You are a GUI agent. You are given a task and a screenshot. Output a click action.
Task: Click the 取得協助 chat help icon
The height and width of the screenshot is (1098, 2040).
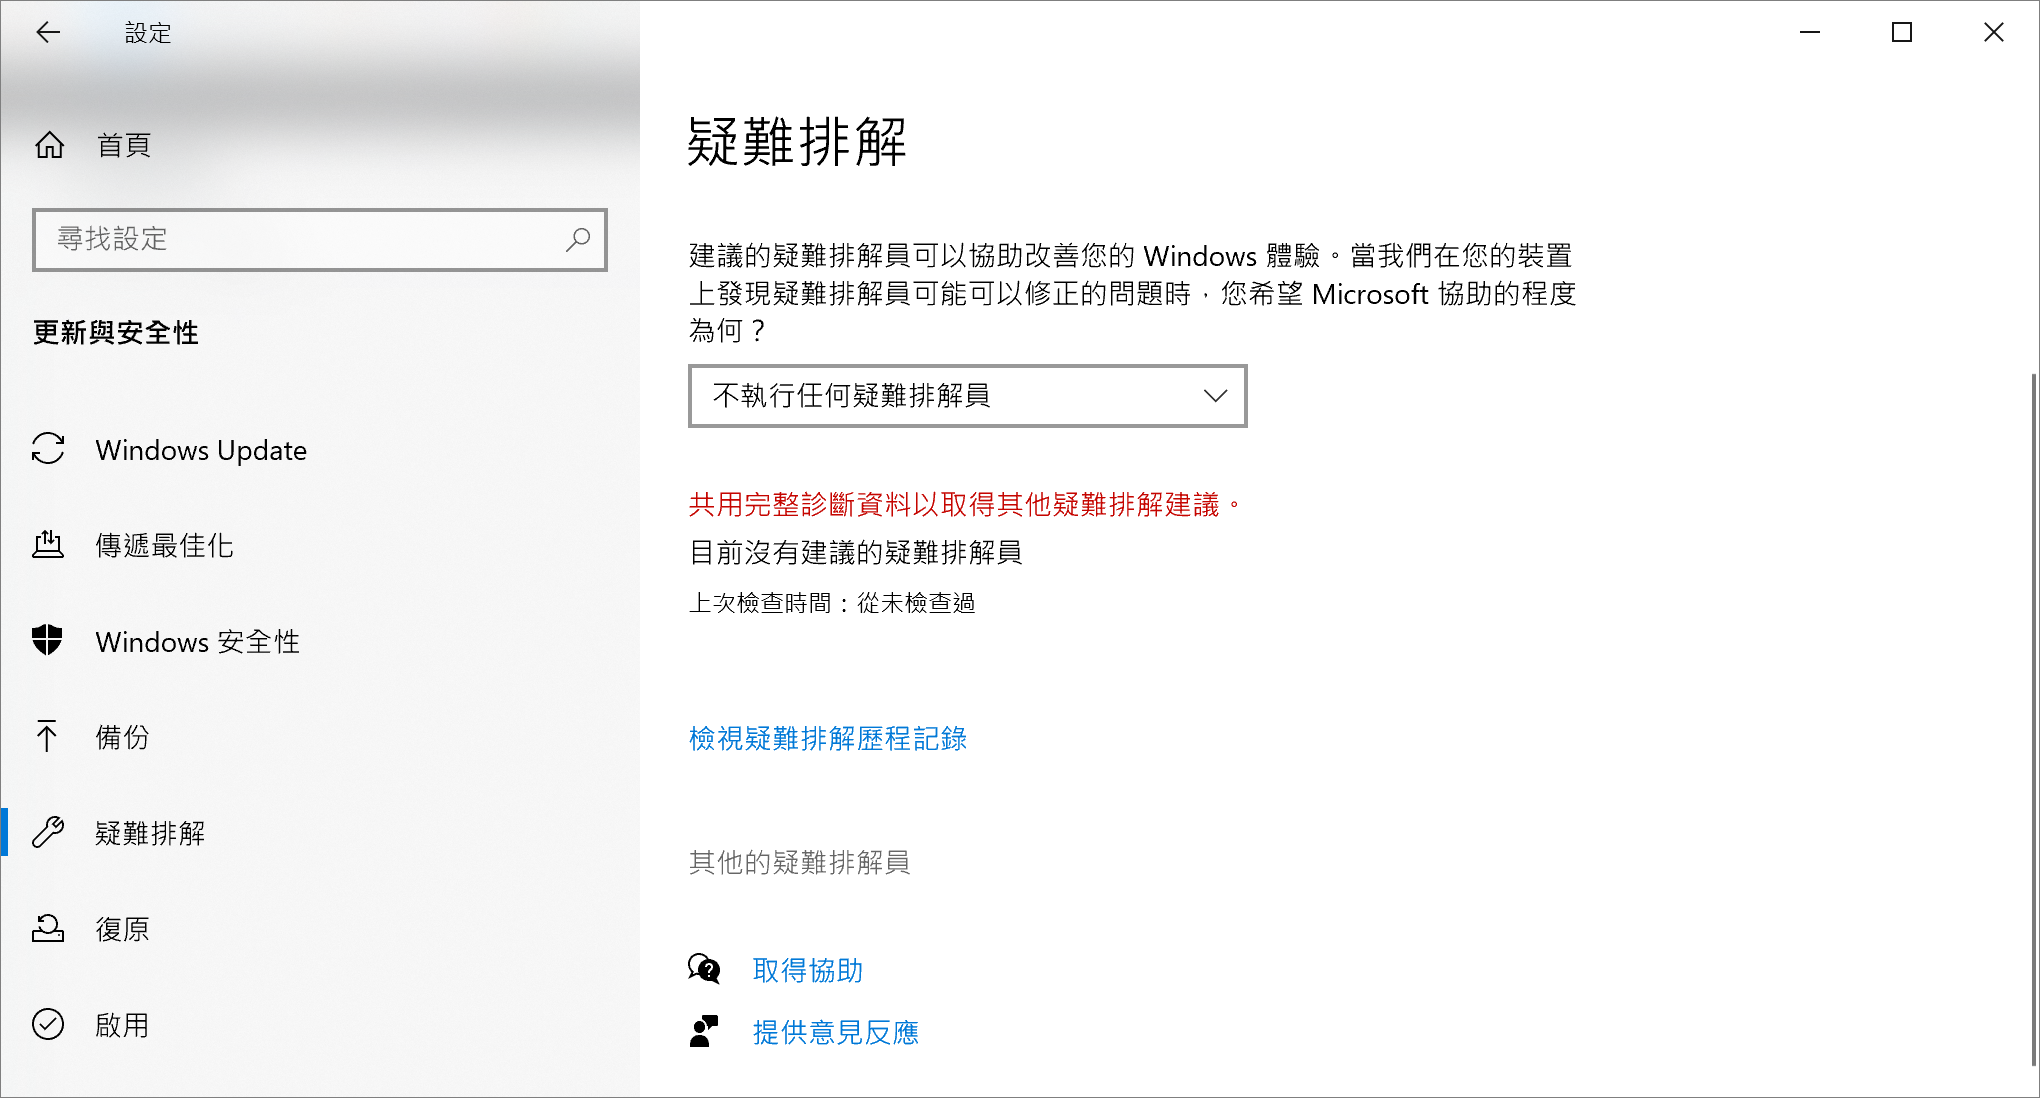(704, 969)
